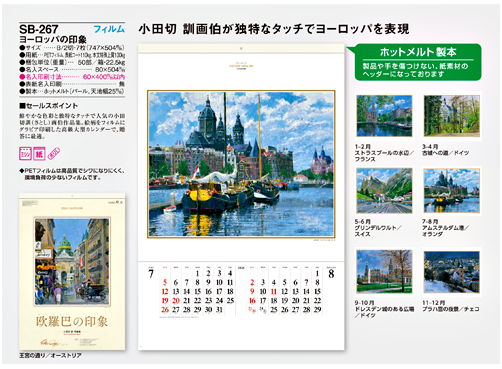Open the 7-8月 Amsterdam harbor thumbnail

pos(452,191)
